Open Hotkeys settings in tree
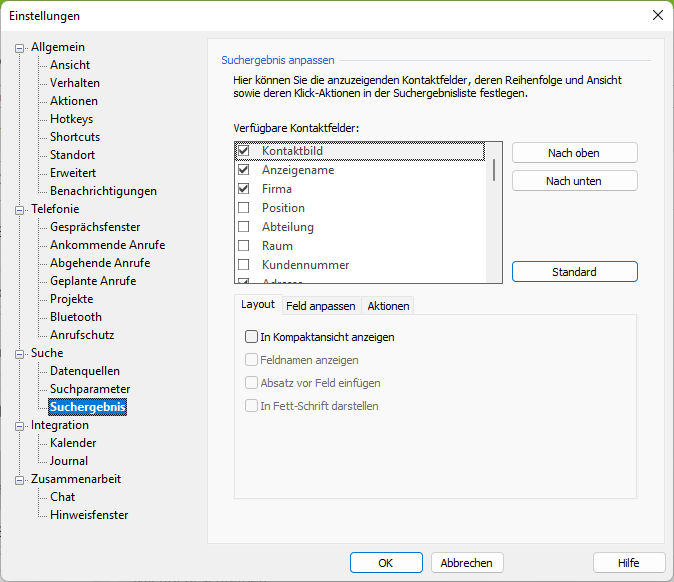The image size is (674, 582). [71, 119]
